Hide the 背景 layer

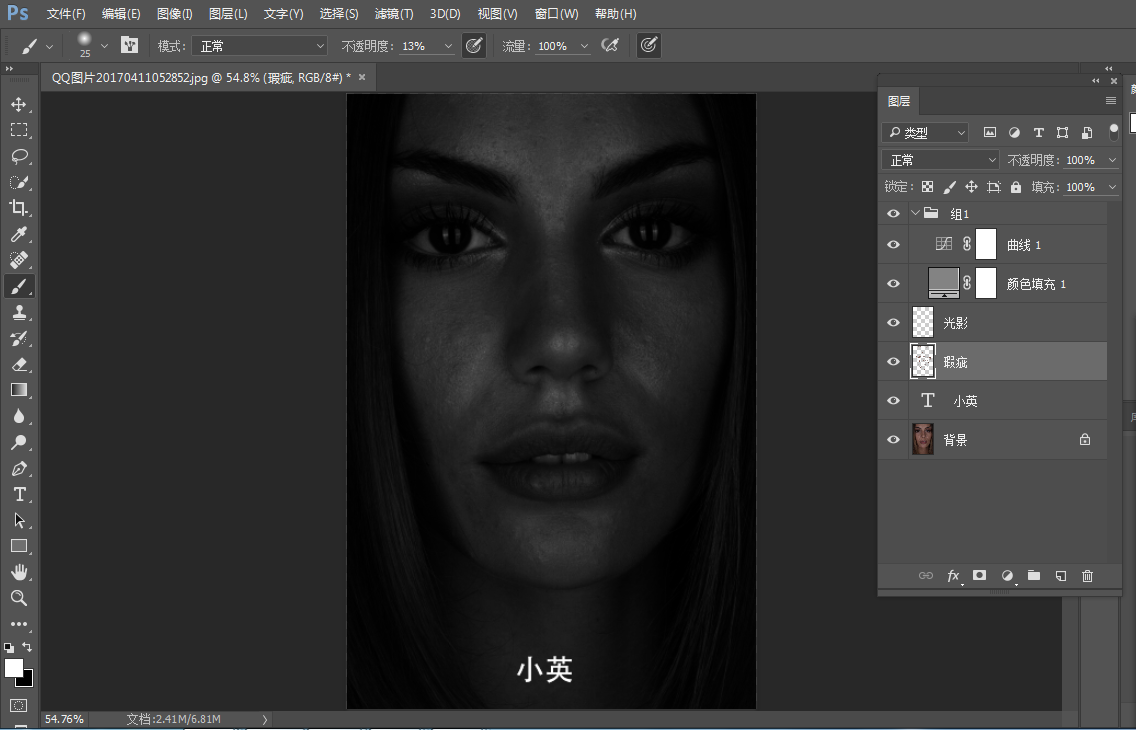pyautogui.click(x=894, y=440)
